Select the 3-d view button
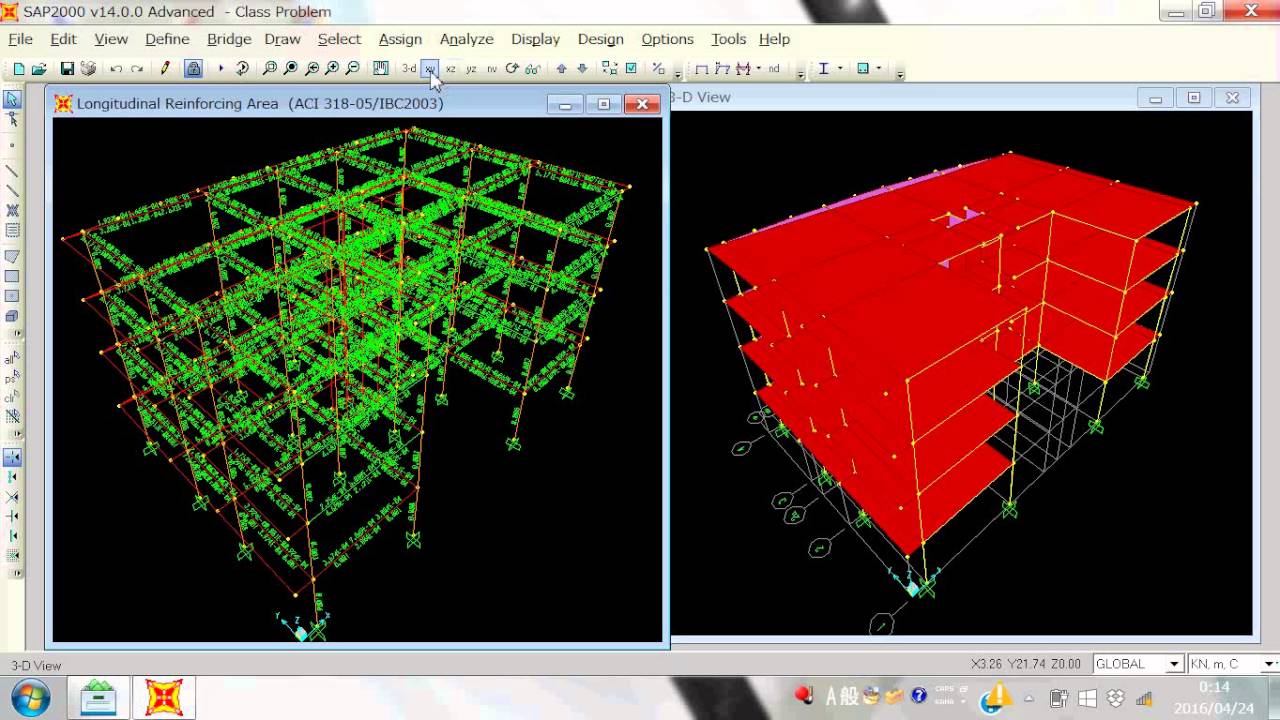 pyautogui.click(x=409, y=69)
